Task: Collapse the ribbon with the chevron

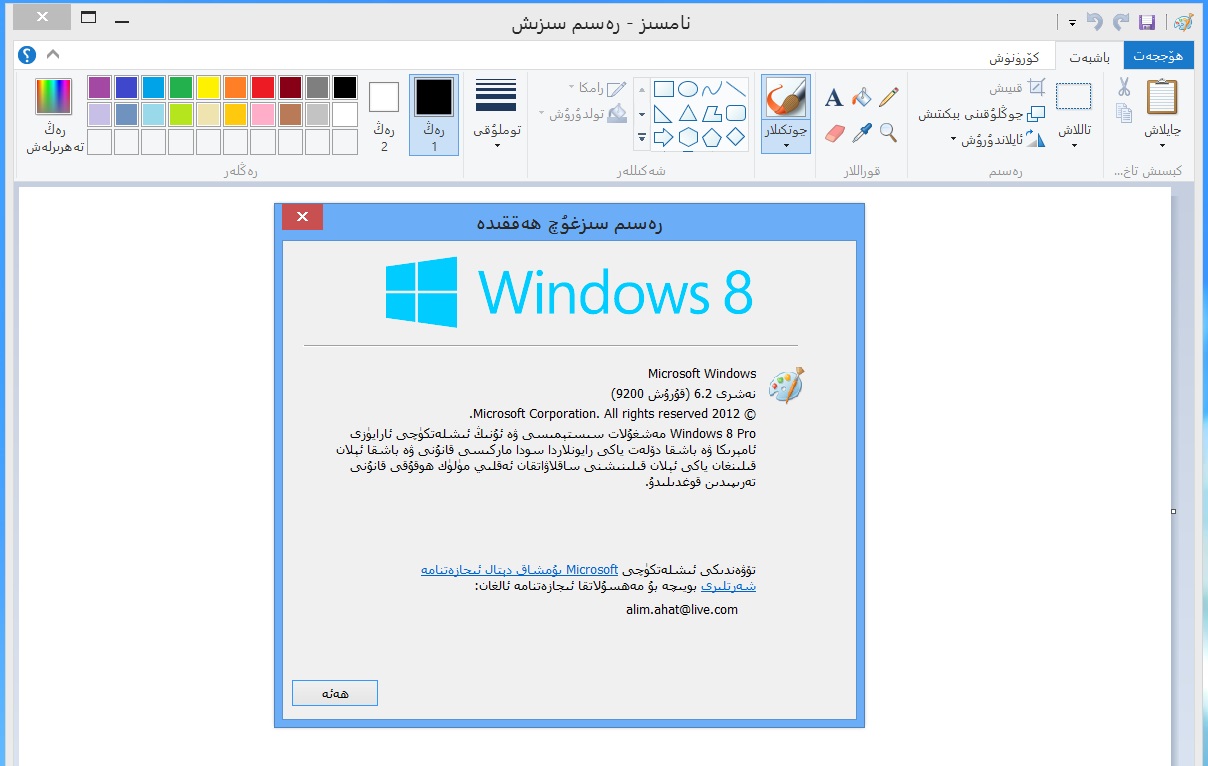Action: 53,54
